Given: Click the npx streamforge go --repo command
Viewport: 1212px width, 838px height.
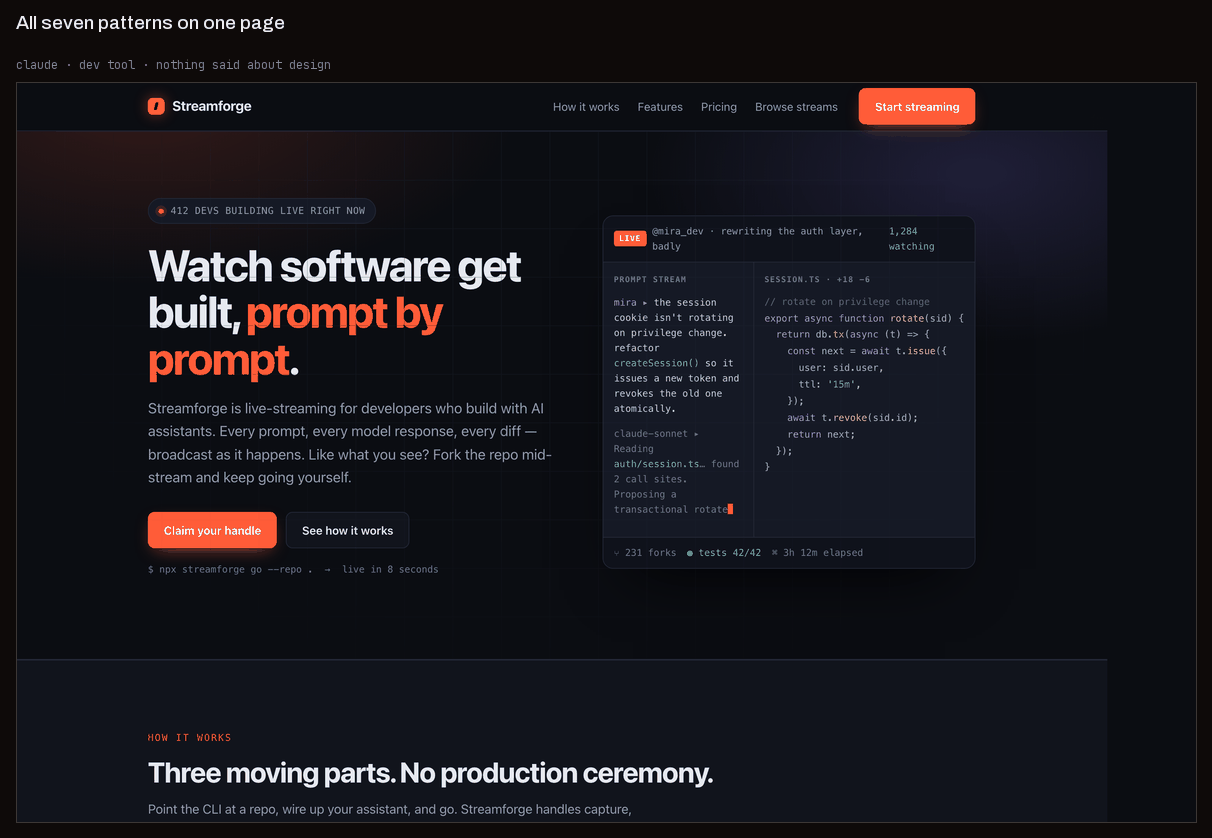Looking at the screenshot, I should [230, 569].
